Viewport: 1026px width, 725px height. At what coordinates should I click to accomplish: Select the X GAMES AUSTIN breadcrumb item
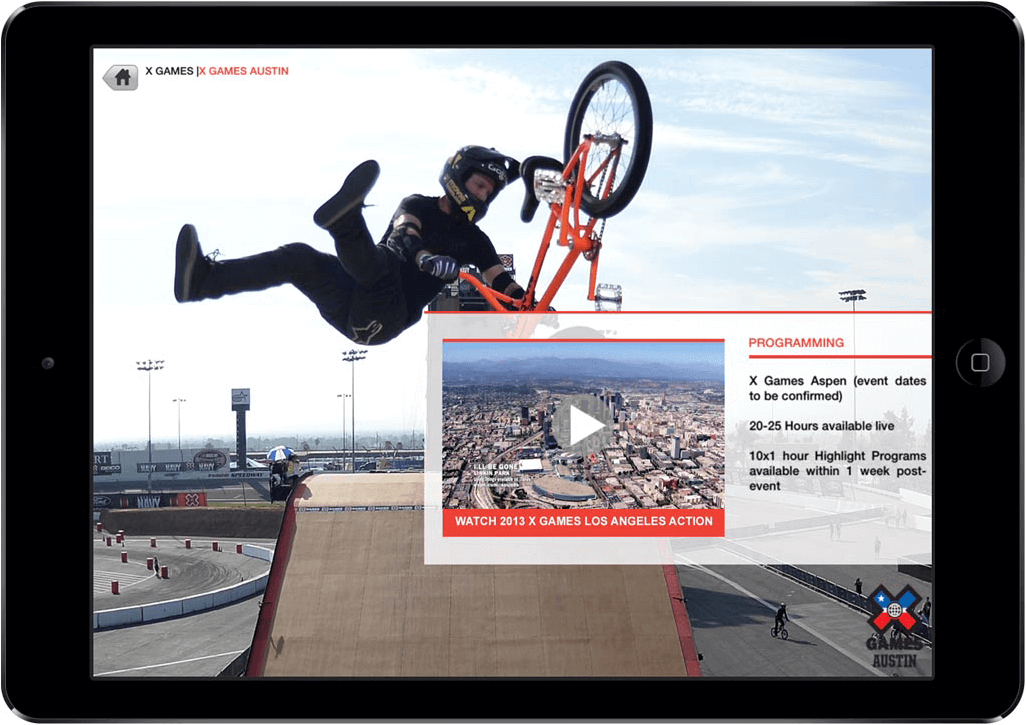pyautogui.click(x=244, y=72)
